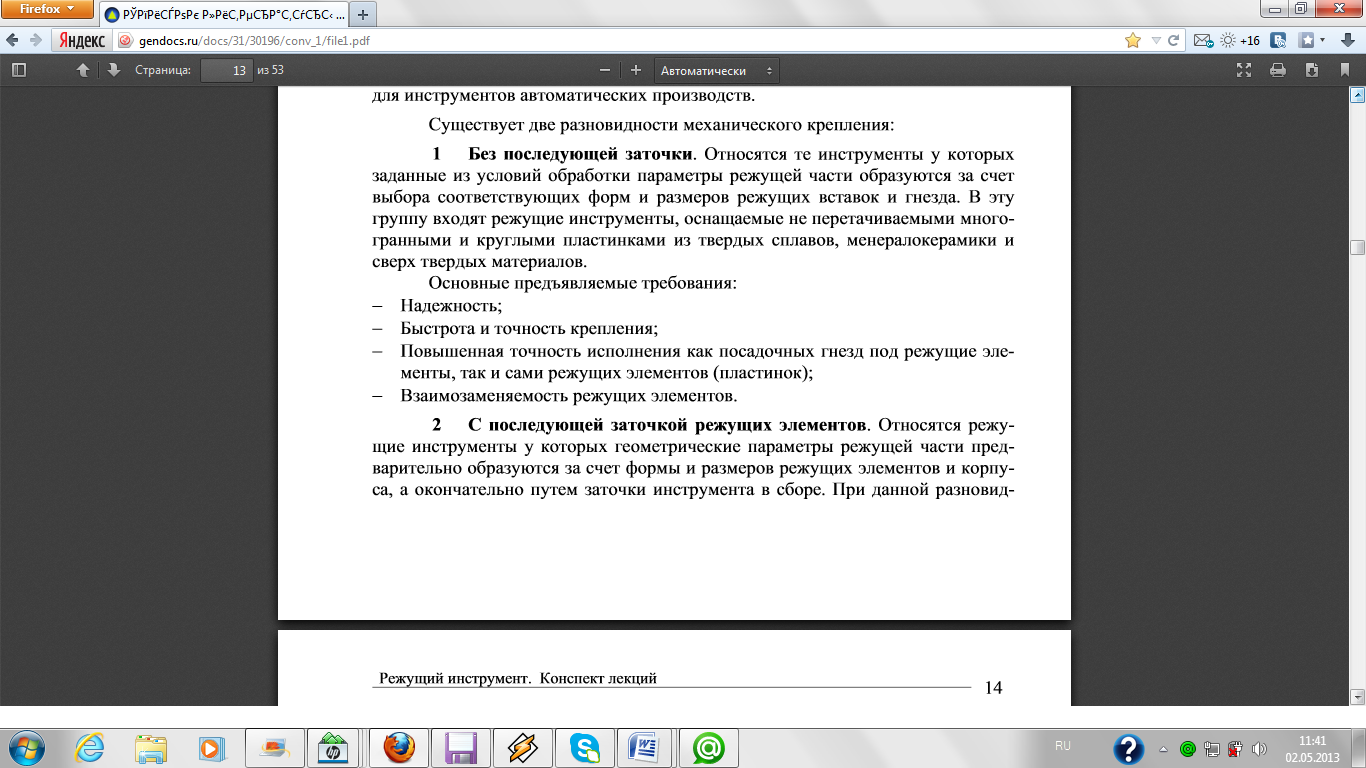This screenshot has width=1366, height=768.
Task: Bookmark this page with the star
Action: (1133, 41)
